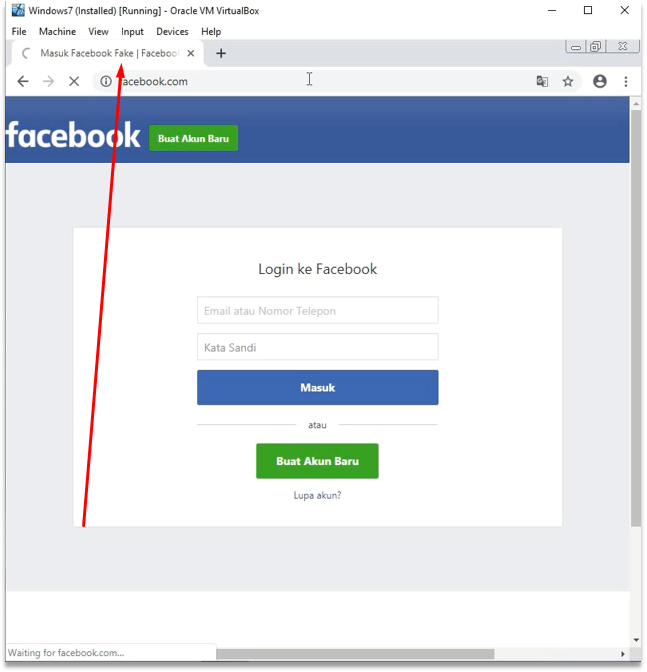The image size is (647, 672).
Task: Click the vertical scrollbar down arrow
Action: (636, 640)
